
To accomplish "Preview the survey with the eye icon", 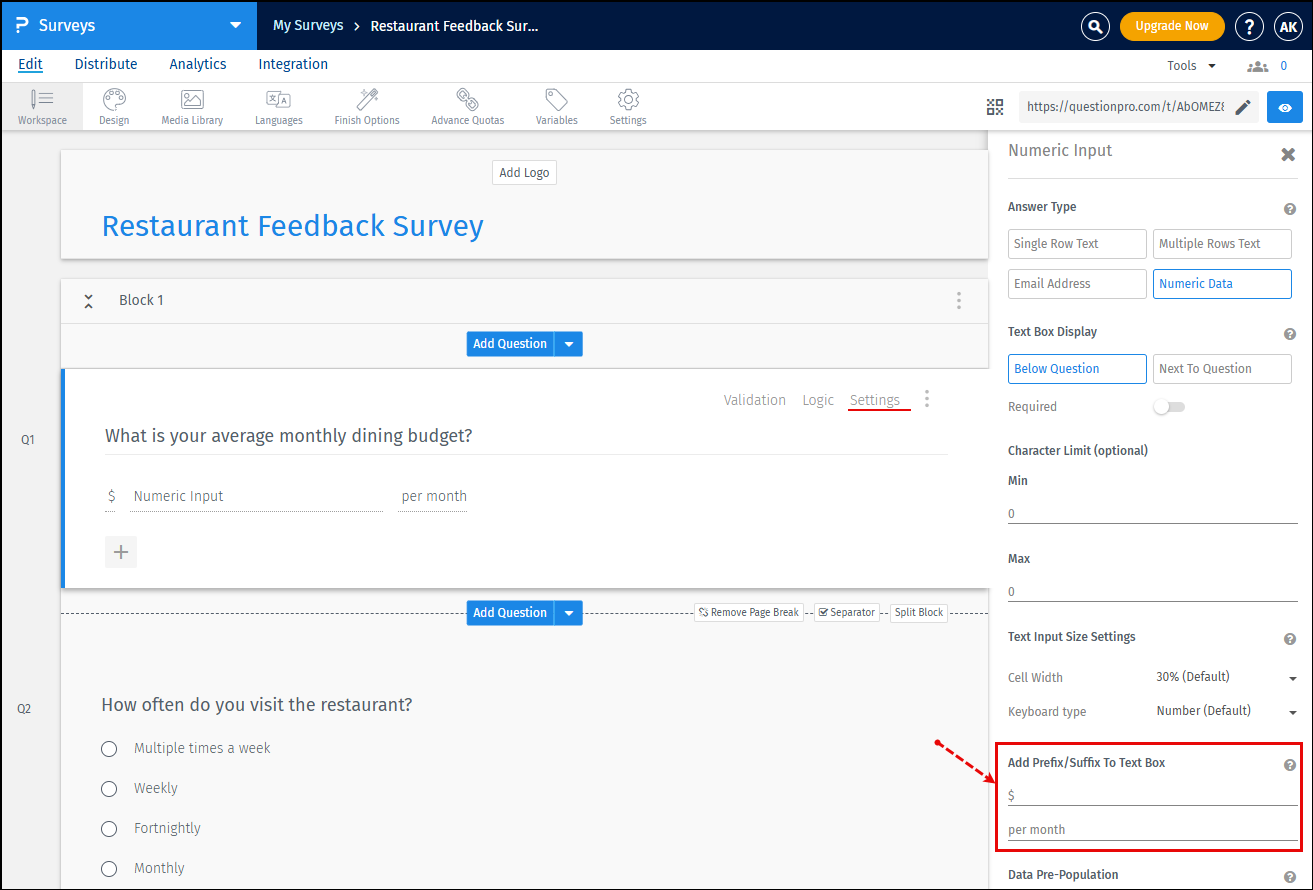I will 1284,107.
